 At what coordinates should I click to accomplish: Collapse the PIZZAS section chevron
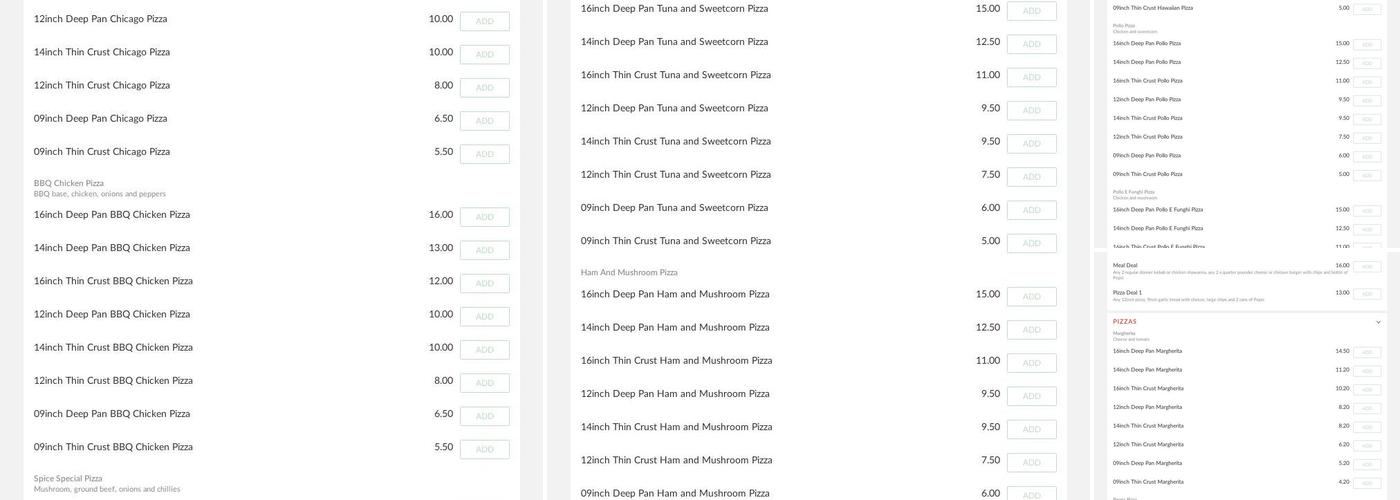click(1378, 322)
